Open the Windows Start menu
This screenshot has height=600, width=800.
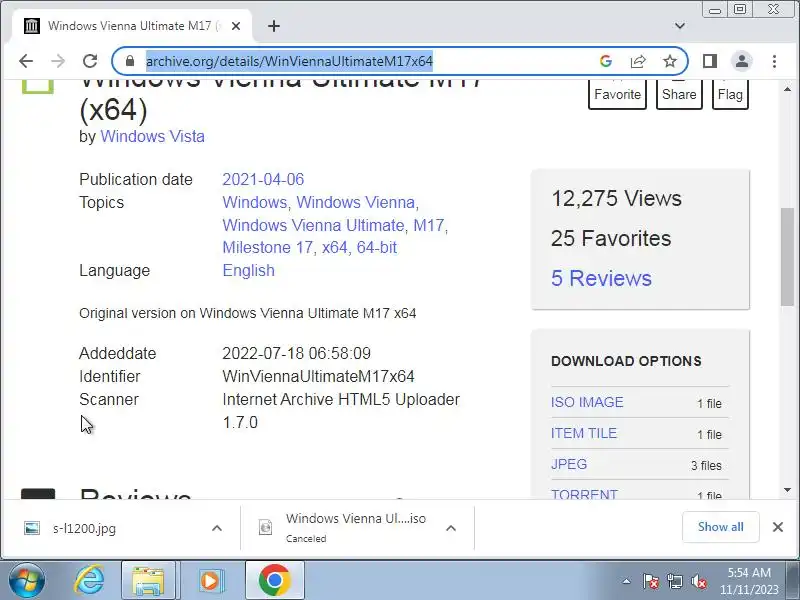pyautogui.click(x=26, y=580)
